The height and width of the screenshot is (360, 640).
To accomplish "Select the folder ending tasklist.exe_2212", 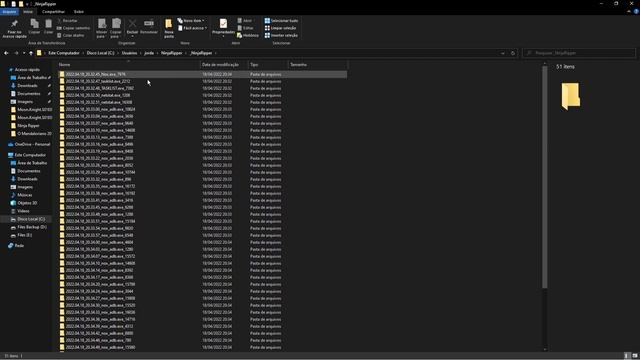I will pos(202,81).
